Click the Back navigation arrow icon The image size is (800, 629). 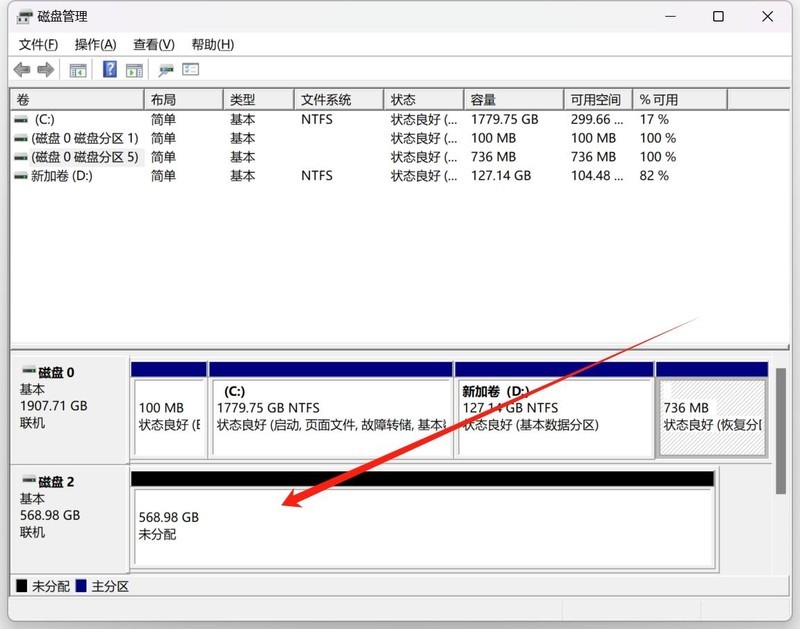(21, 69)
